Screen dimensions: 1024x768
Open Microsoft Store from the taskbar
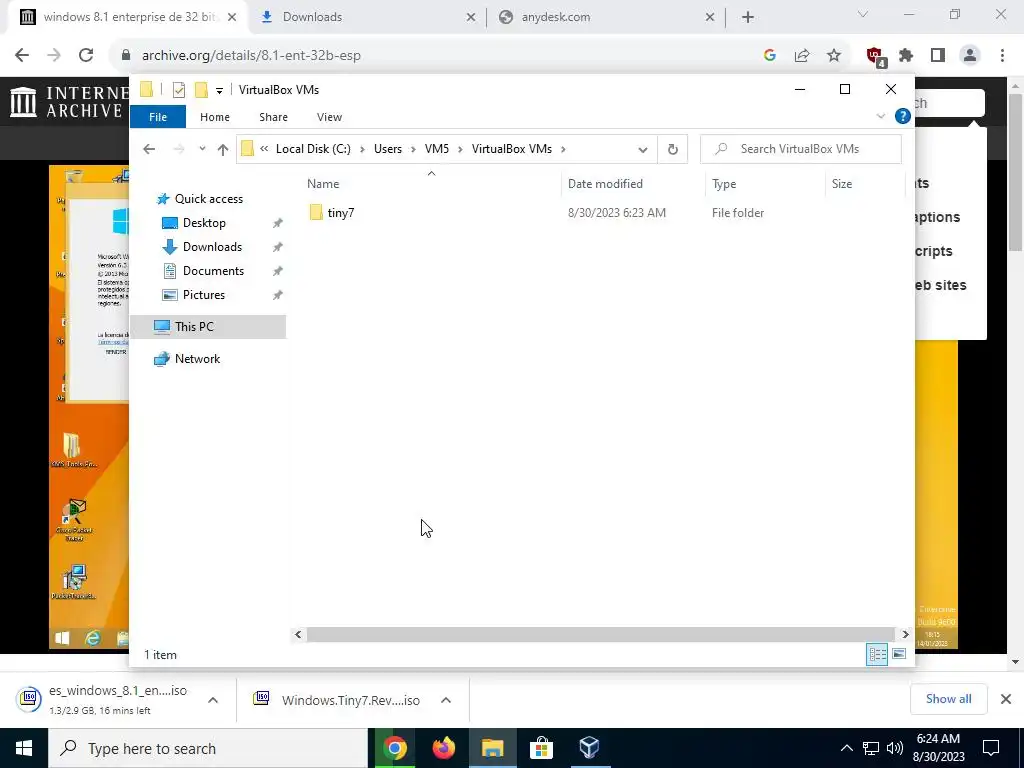click(541, 748)
